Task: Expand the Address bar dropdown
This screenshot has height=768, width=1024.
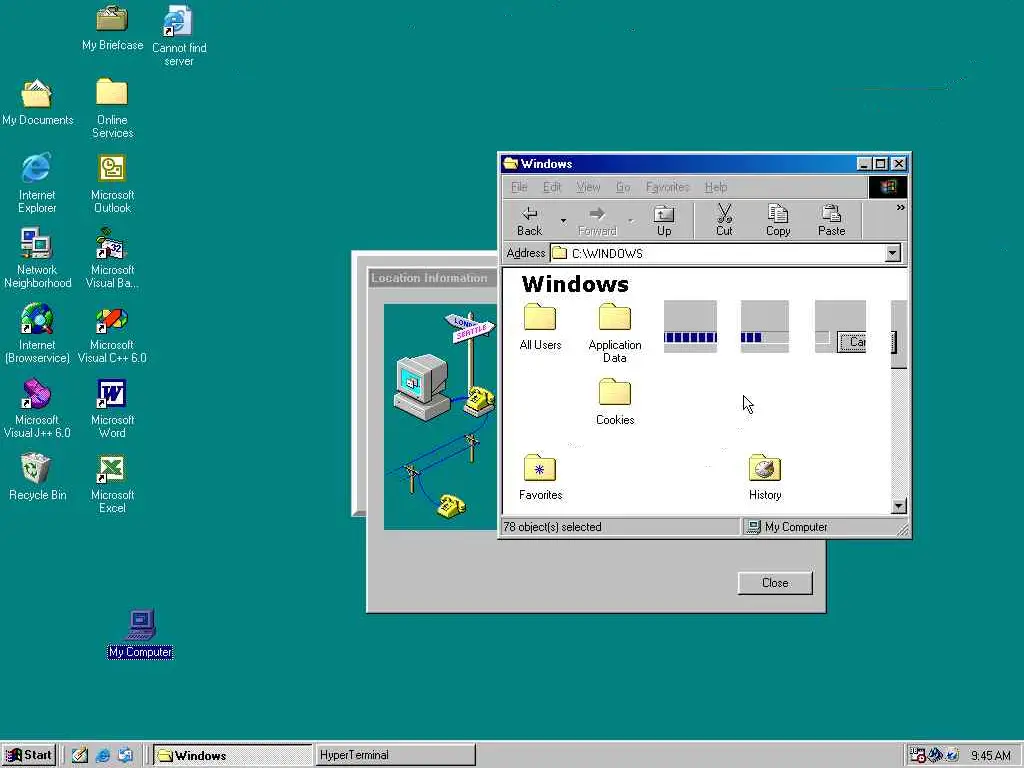Action: click(x=893, y=253)
